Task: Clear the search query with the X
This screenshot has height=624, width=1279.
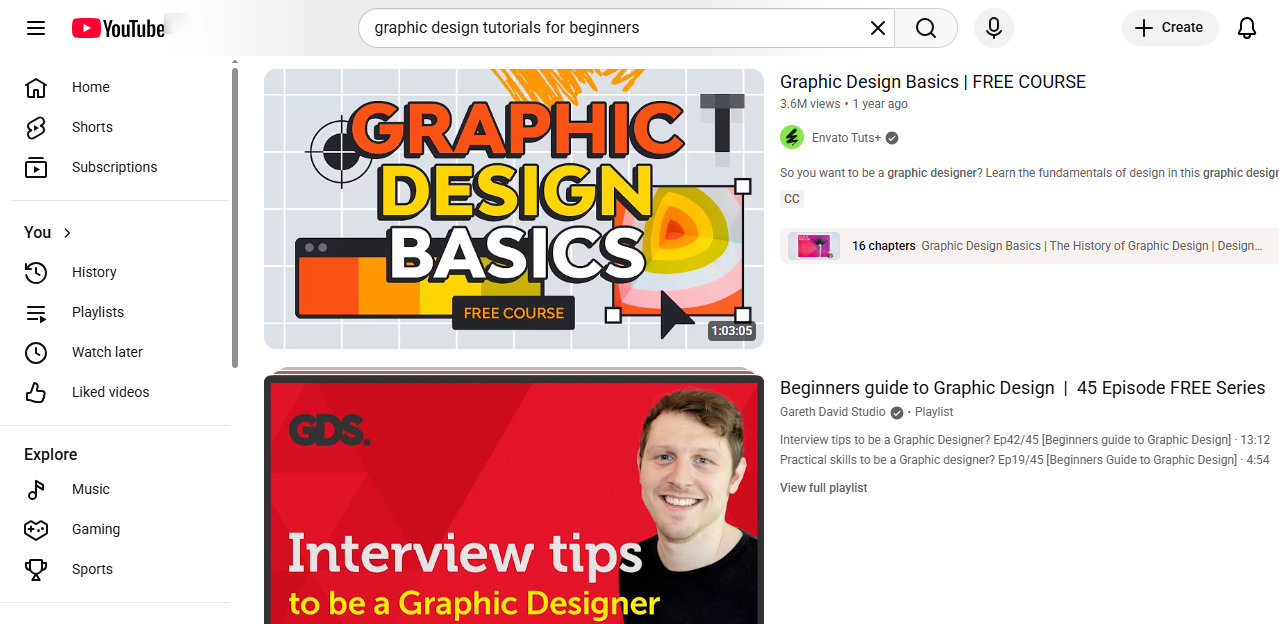Action: coord(877,28)
